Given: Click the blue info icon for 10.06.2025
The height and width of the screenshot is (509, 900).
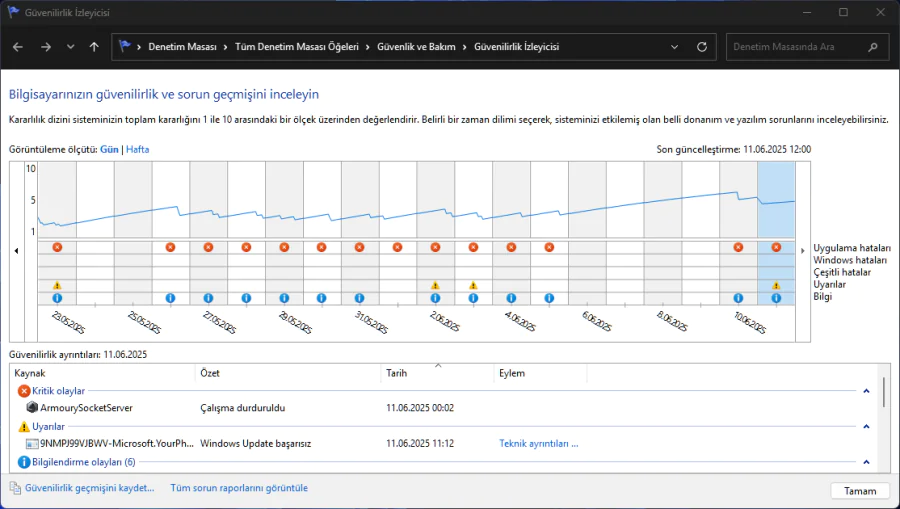Looking at the screenshot, I should (738, 298).
